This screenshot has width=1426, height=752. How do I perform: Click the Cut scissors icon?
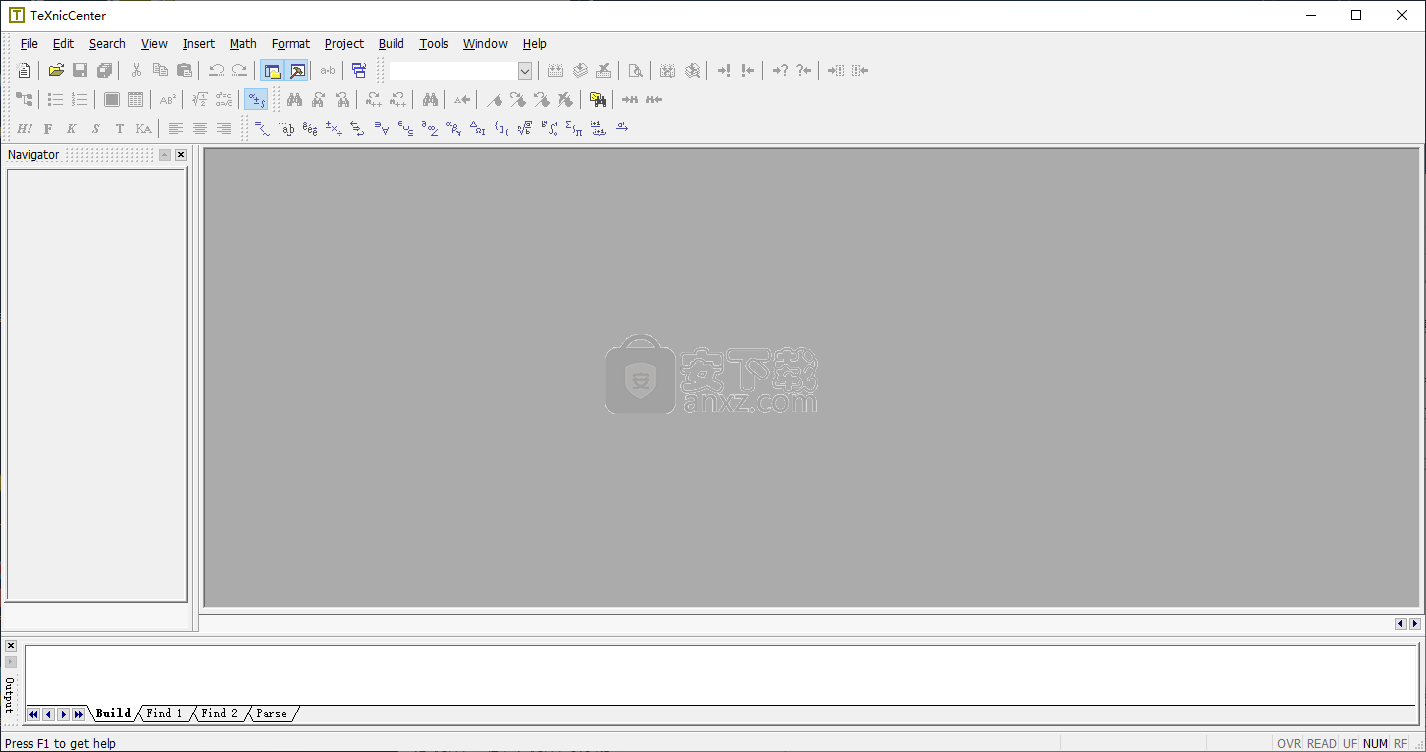(136, 71)
